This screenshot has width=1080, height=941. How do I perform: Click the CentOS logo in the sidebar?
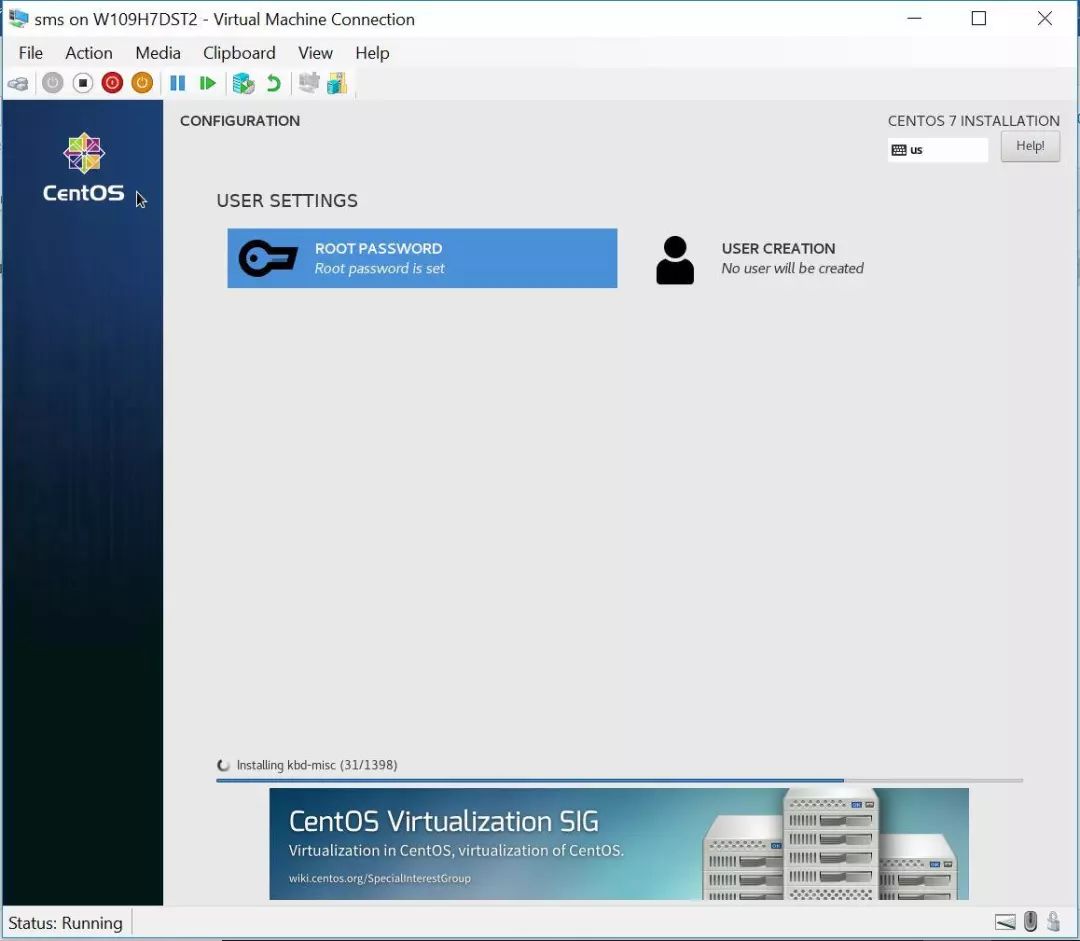(83, 167)
